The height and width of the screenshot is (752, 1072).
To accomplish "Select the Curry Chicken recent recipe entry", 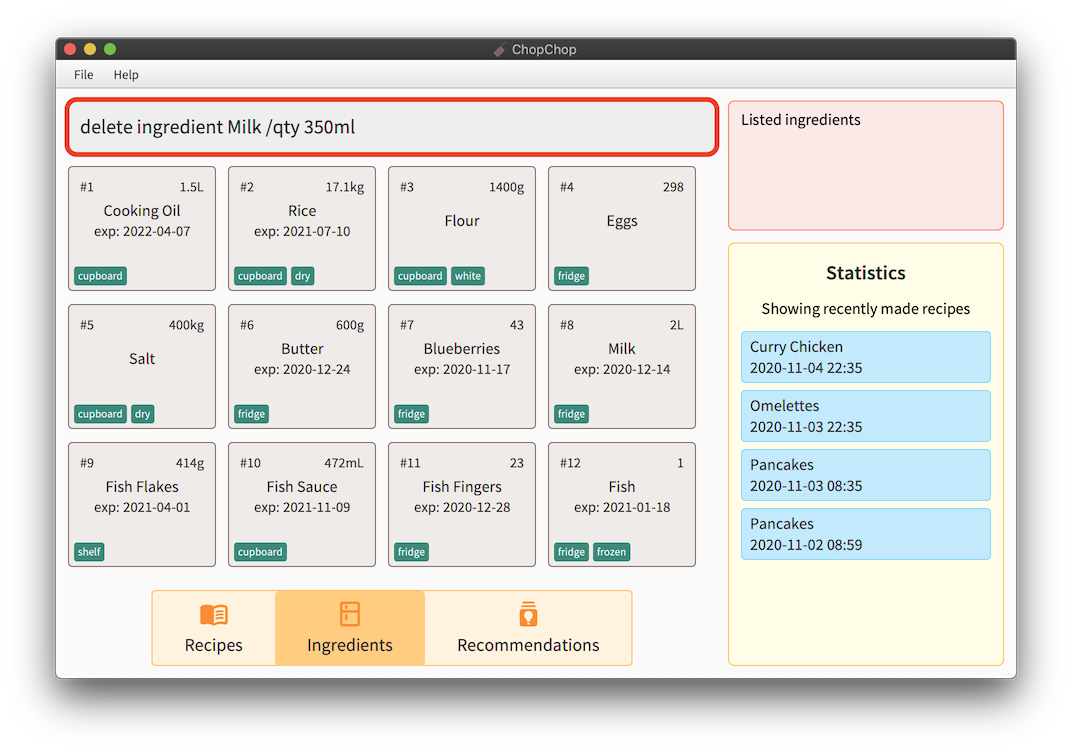I will [x=866, y=357].
